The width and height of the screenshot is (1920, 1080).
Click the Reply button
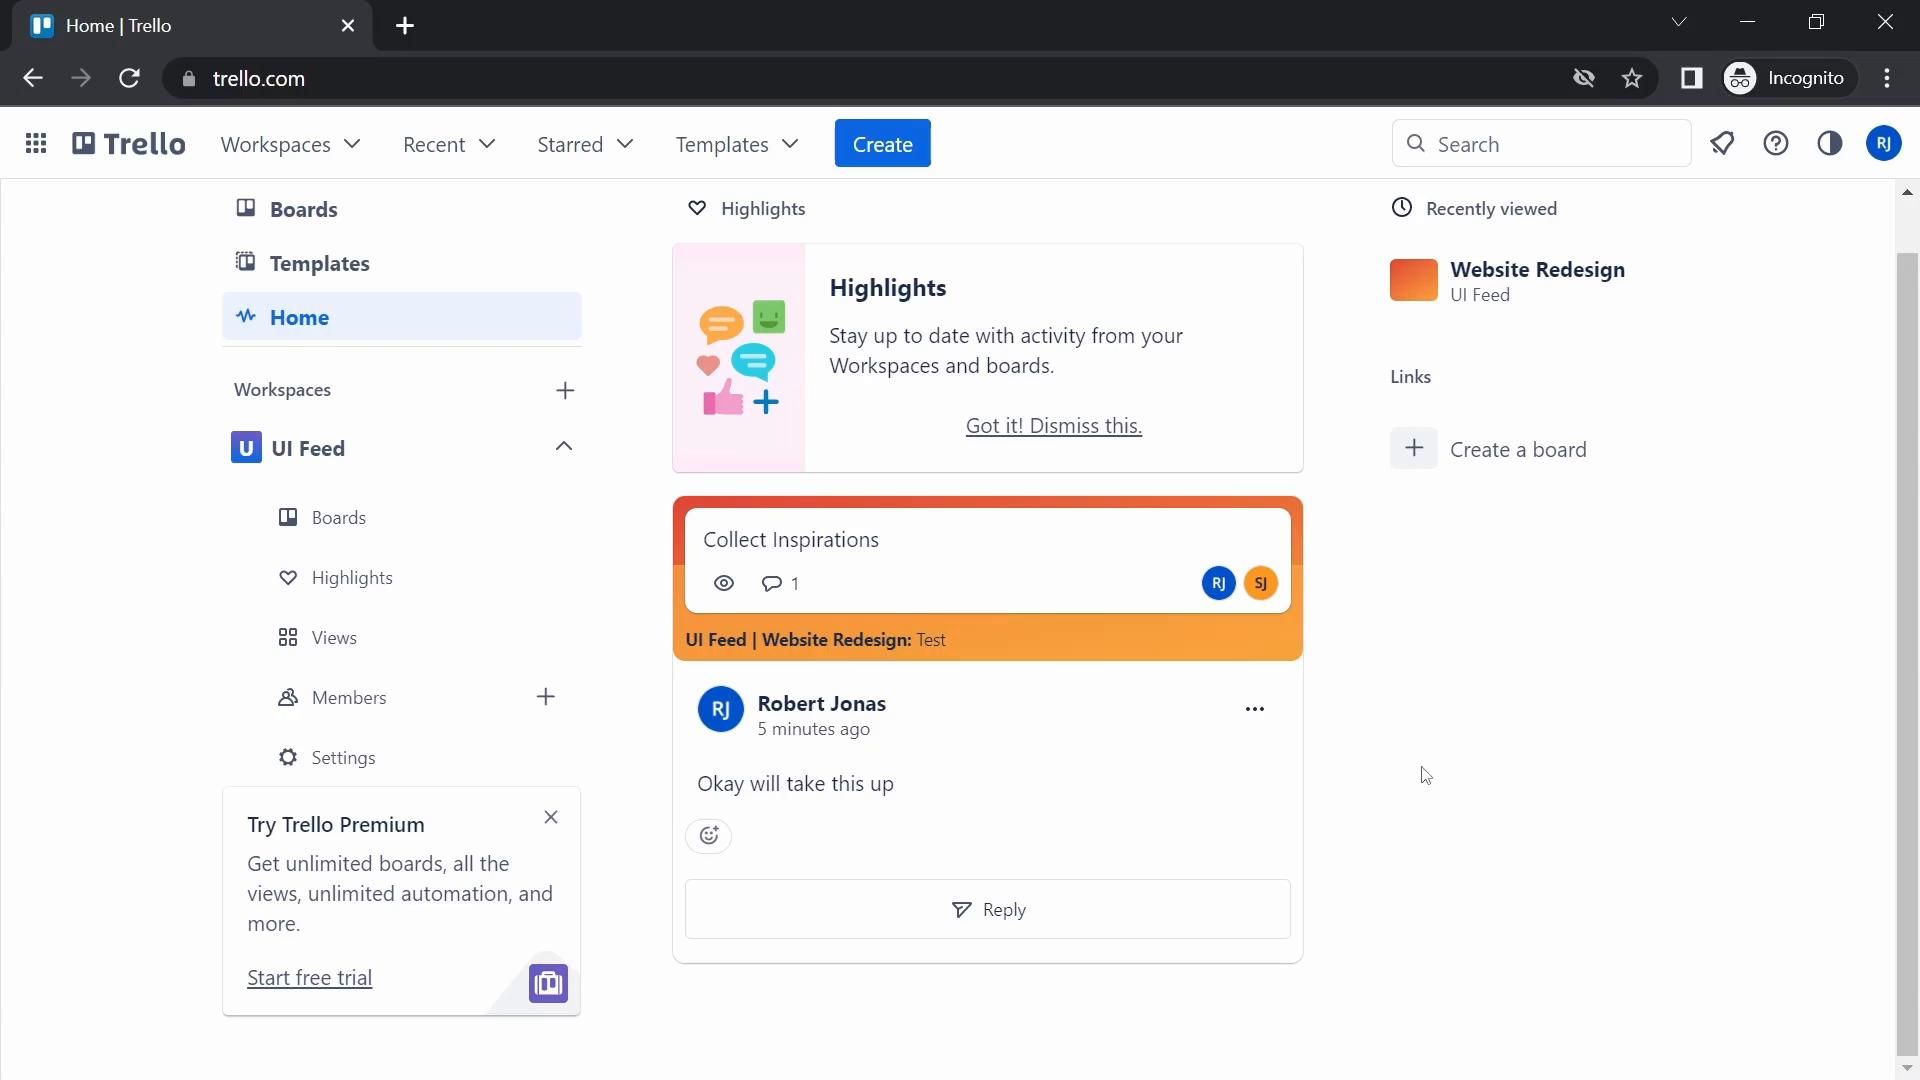(988, 909)
